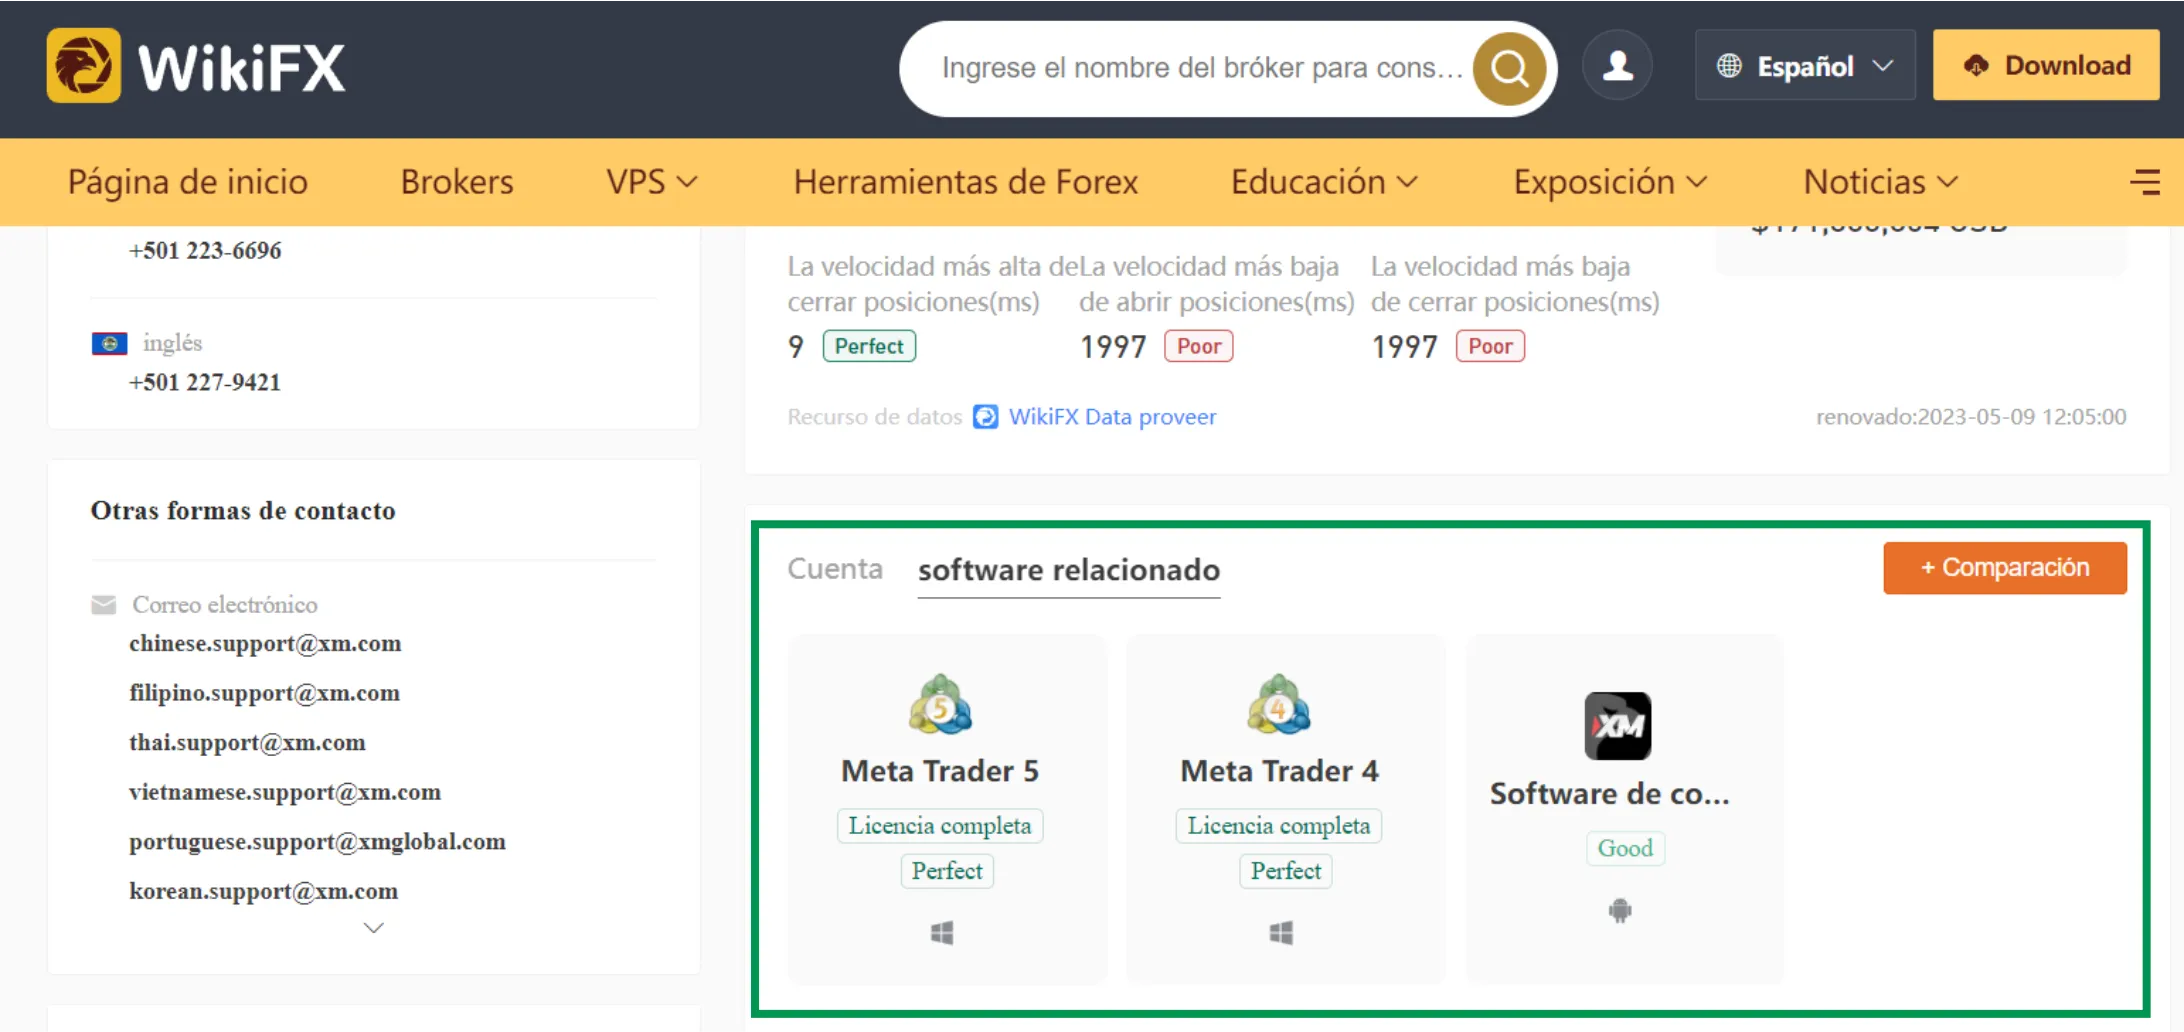The height and width of the screenshot is (1032, 2184).
Task: Click the cloud download icon
Action: click(x=1976, y=66)
